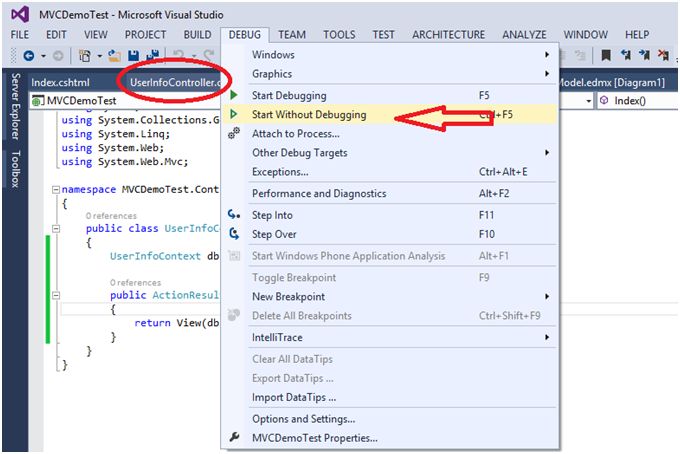The width and height of the screenshot is (680, 454).
Task: Open the MVCDemoTest project navigation dropdown
Action: [x=125, y=101]
